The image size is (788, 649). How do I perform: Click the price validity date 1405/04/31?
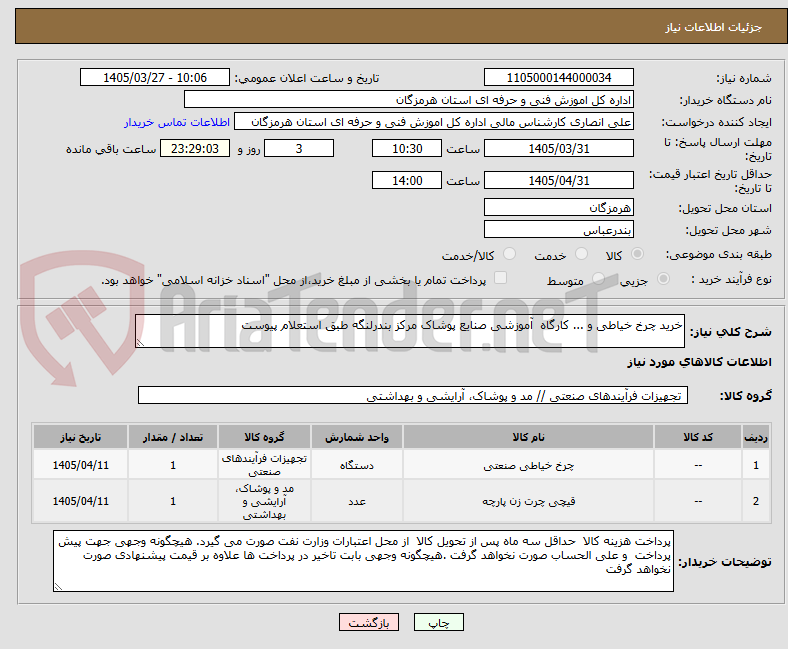coord(558,180)
